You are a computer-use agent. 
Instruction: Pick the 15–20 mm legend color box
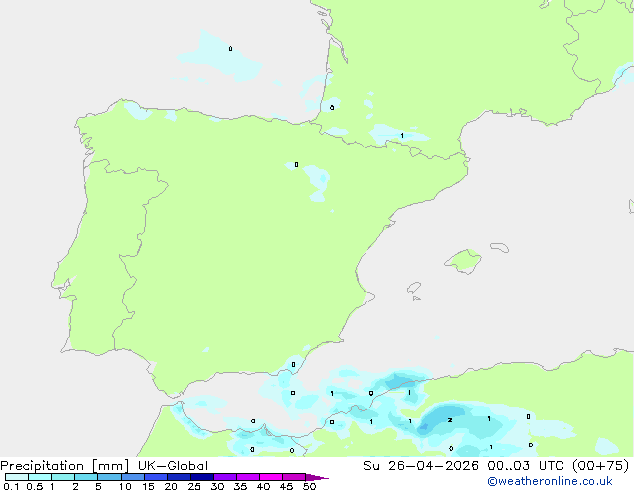coord(156,477)
